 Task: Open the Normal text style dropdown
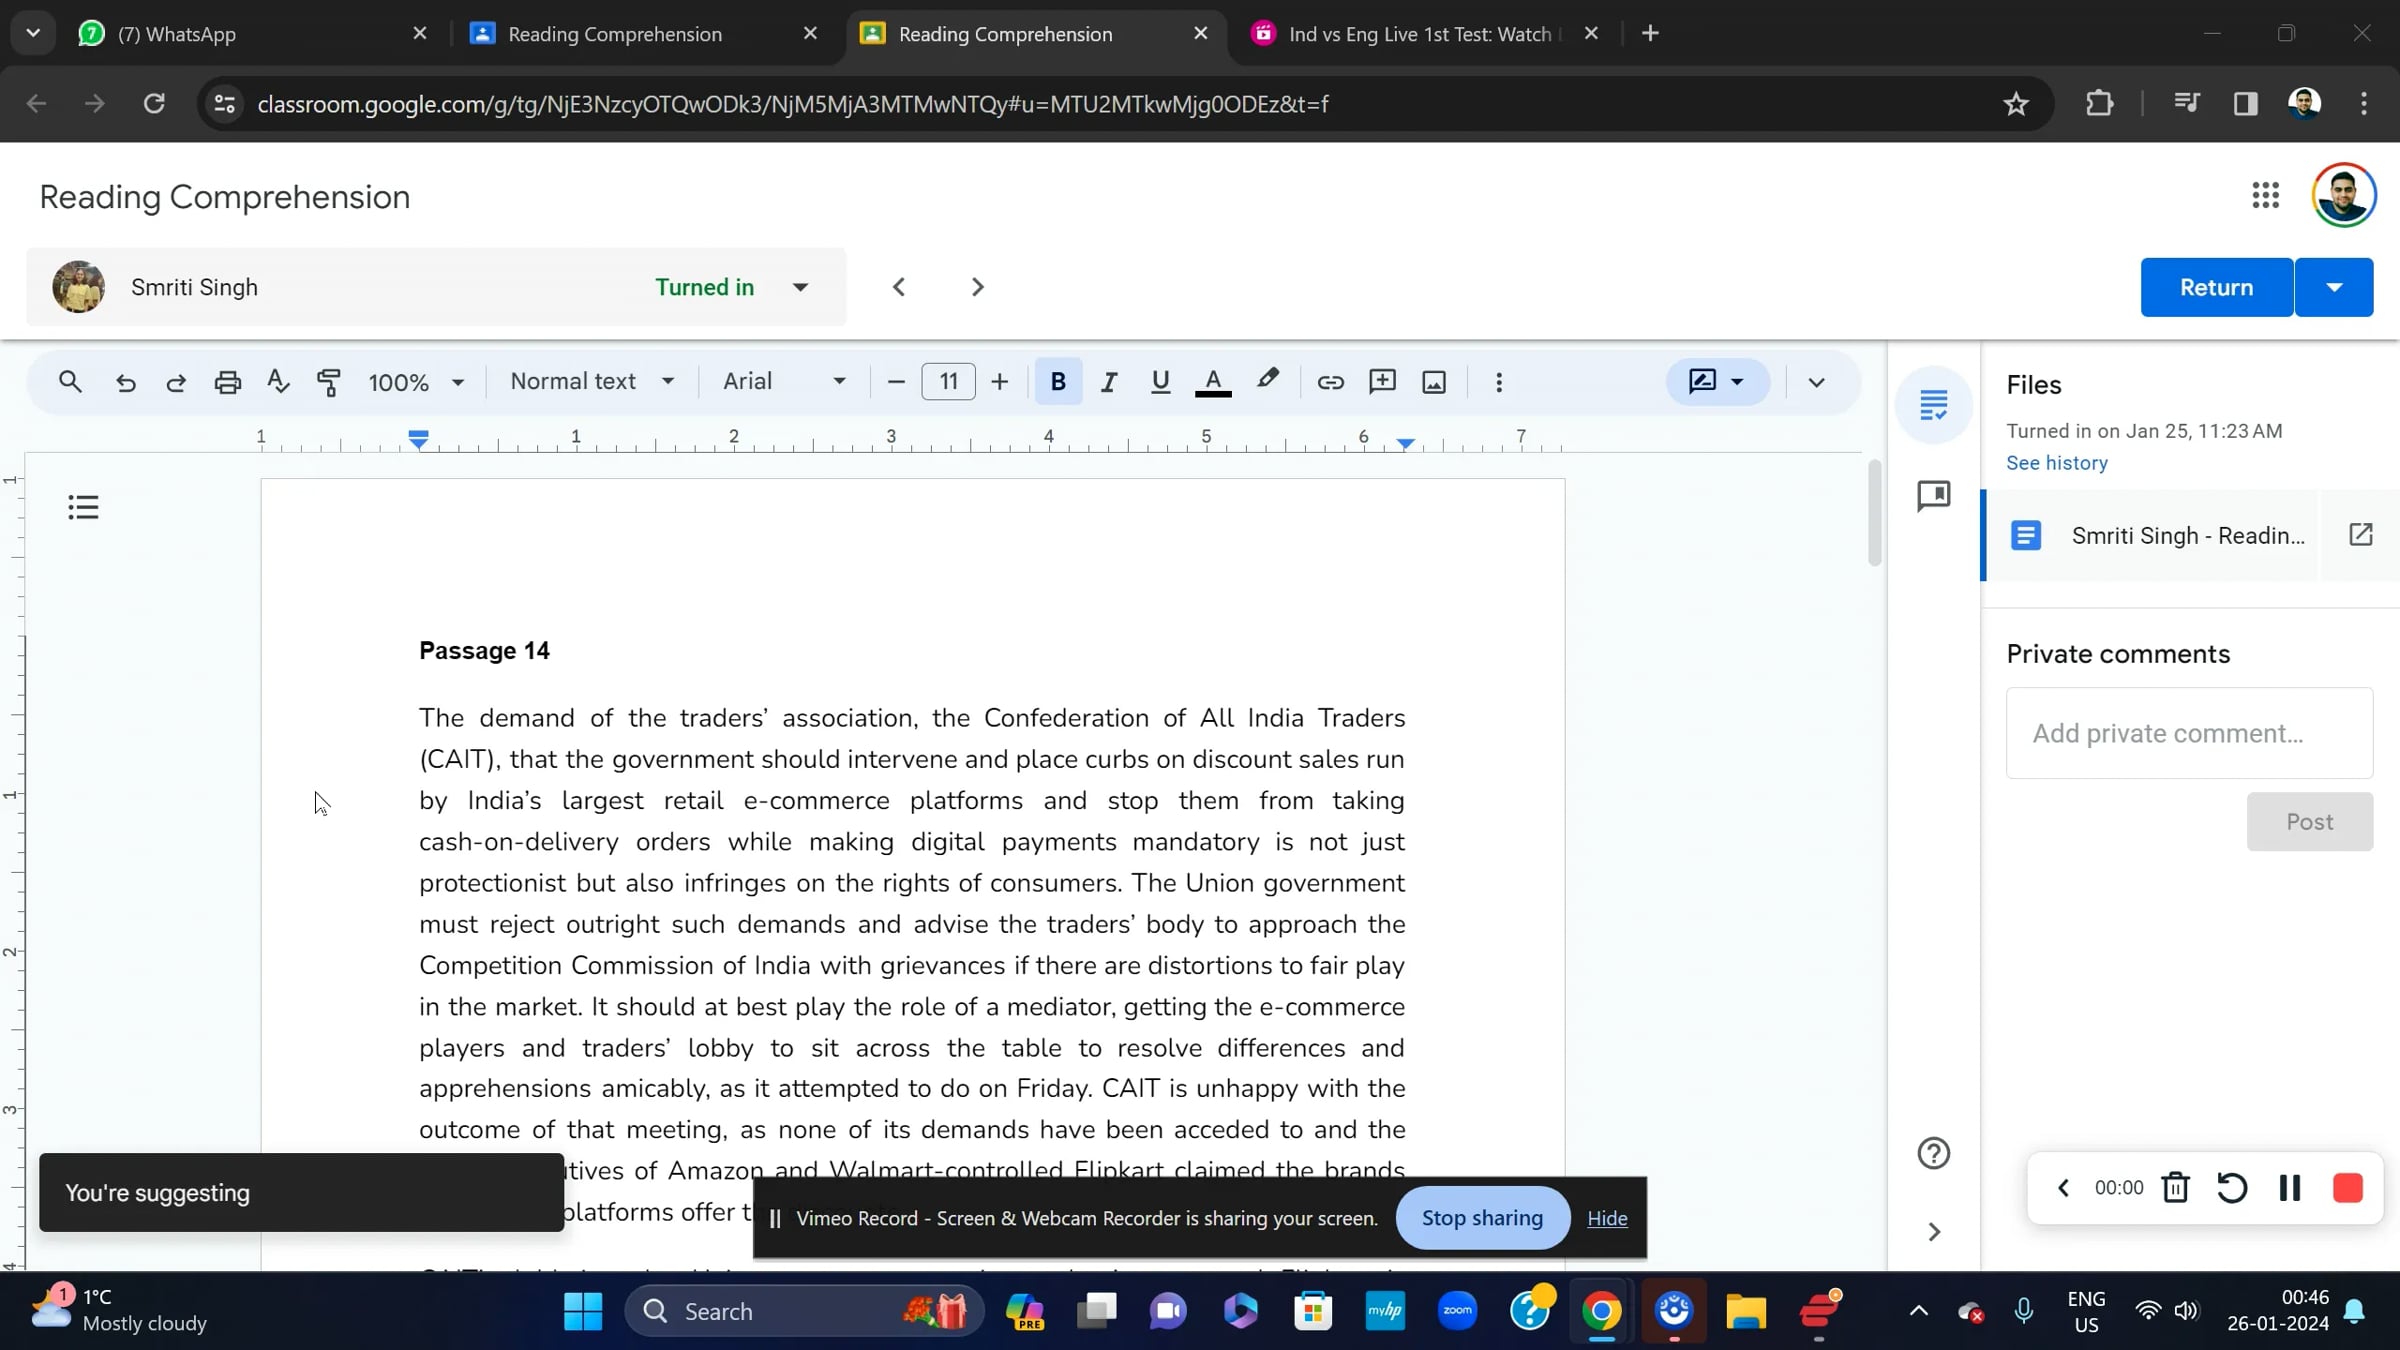coord(592,382)
